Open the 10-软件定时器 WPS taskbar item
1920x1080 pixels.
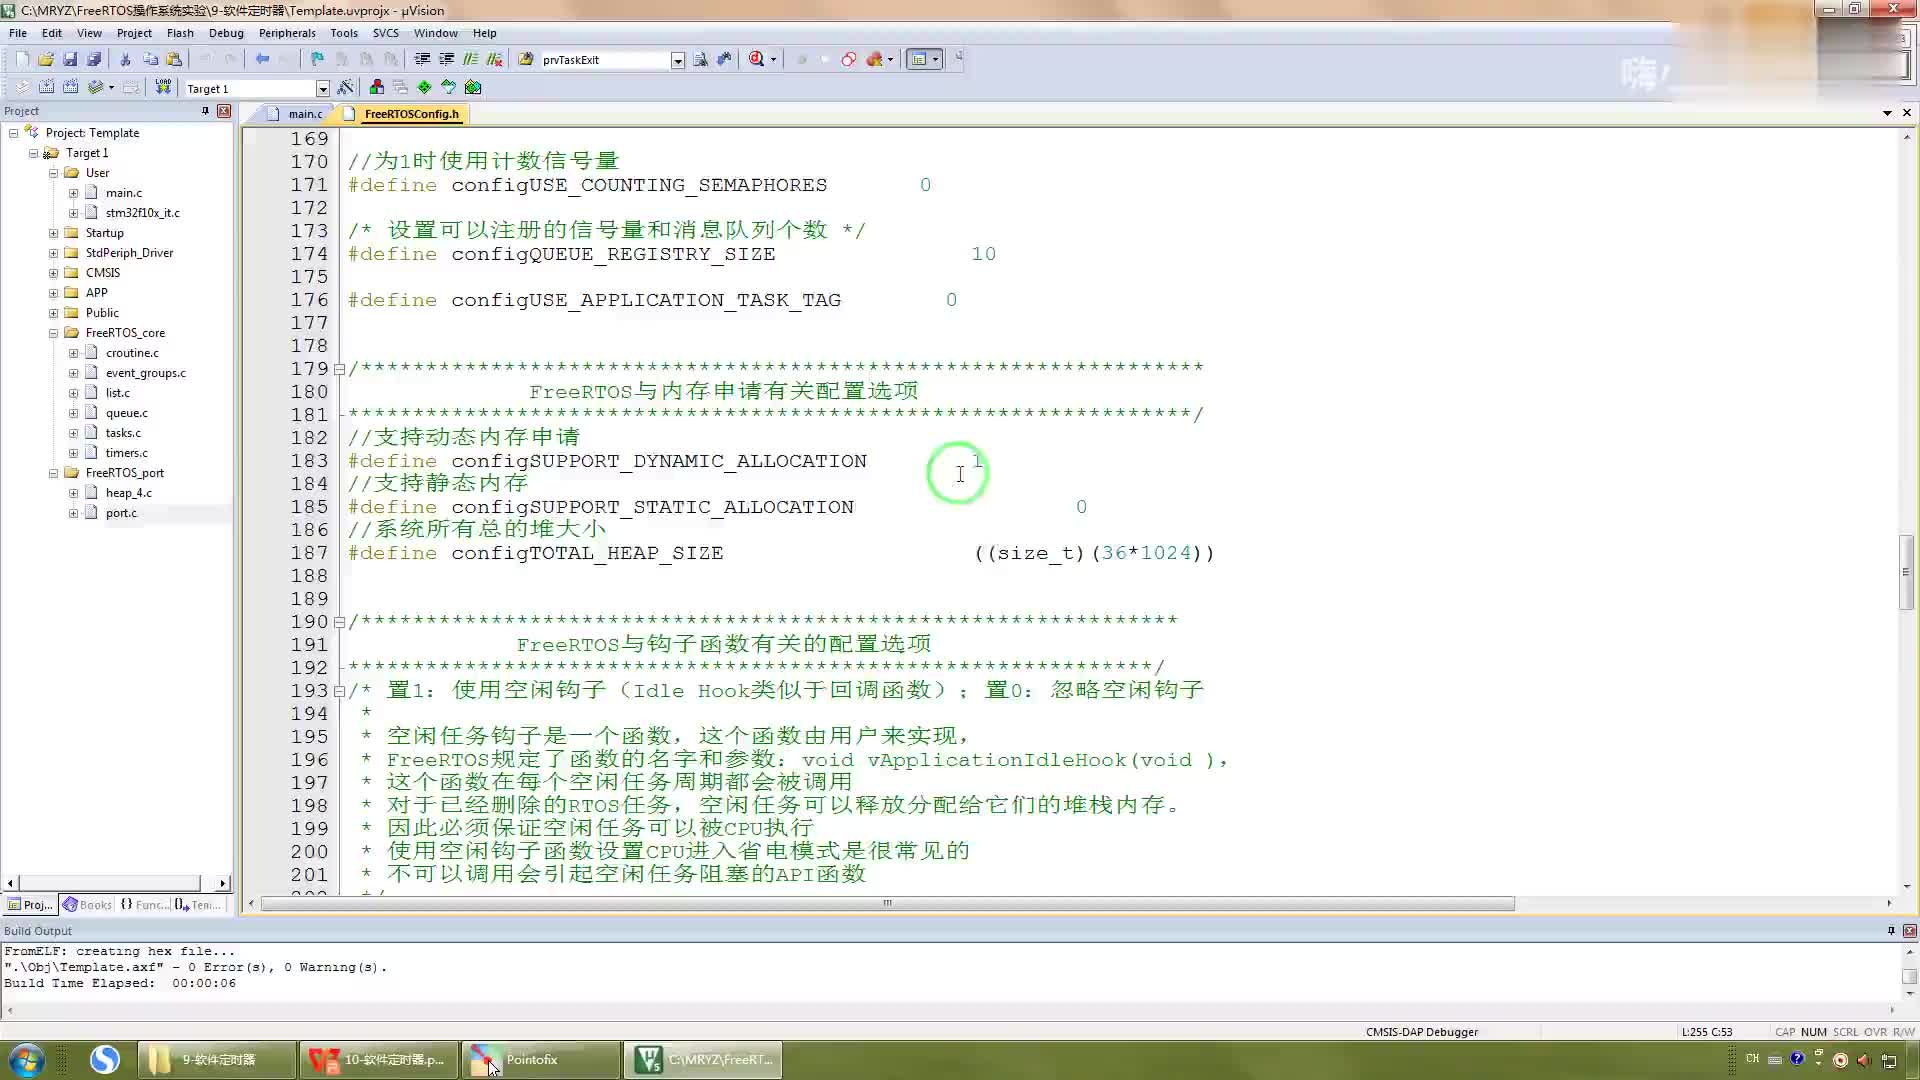[x=378, y=1059]
